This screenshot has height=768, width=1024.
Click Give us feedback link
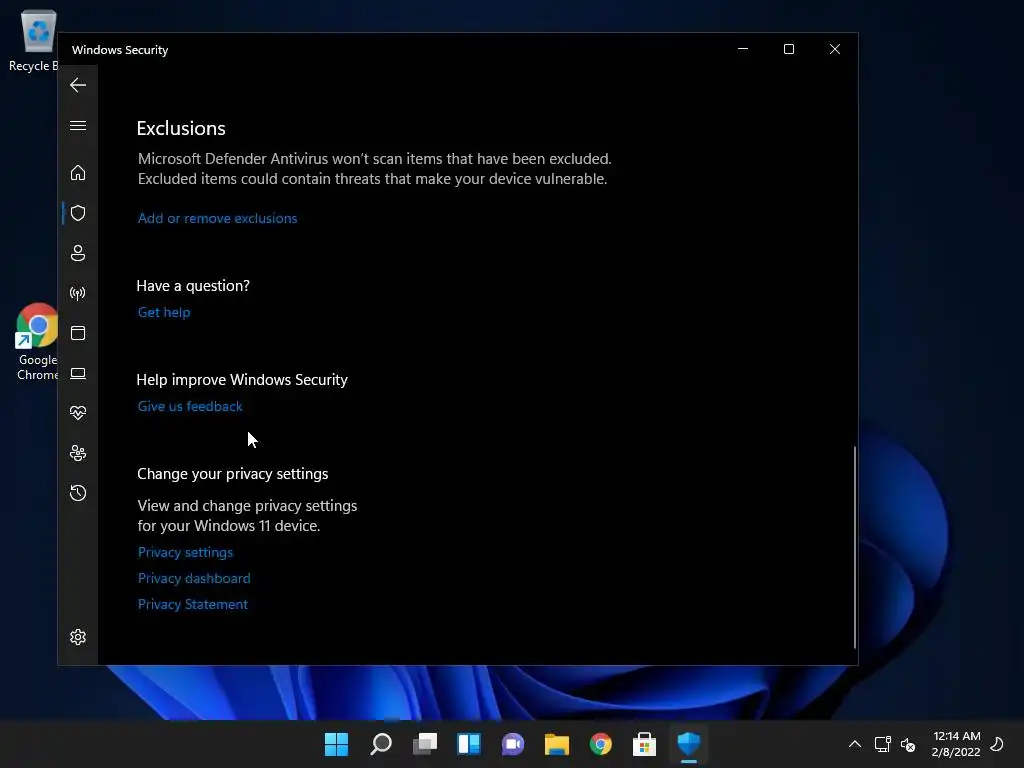pos(190,406)
